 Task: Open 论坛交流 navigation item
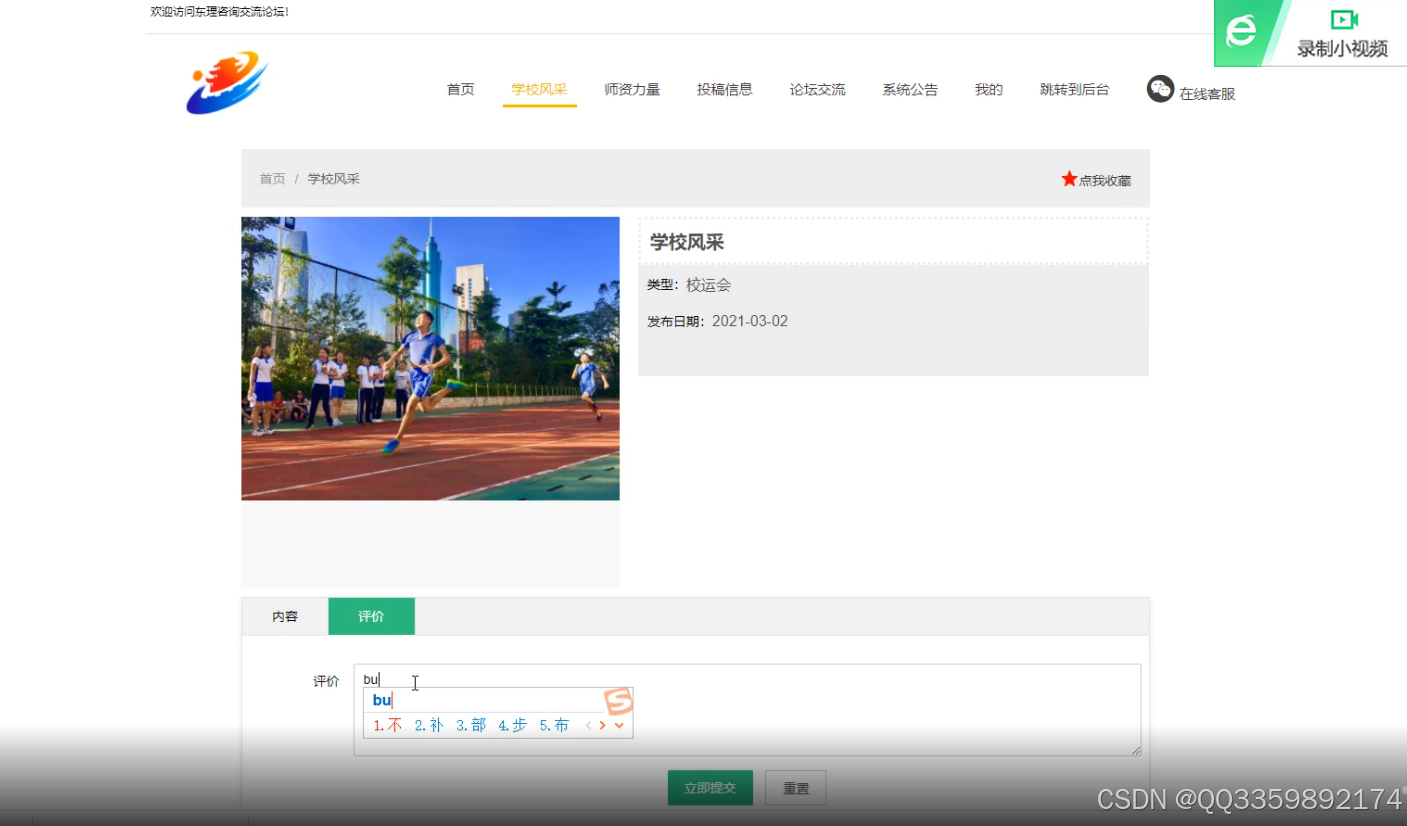point(817,89)
